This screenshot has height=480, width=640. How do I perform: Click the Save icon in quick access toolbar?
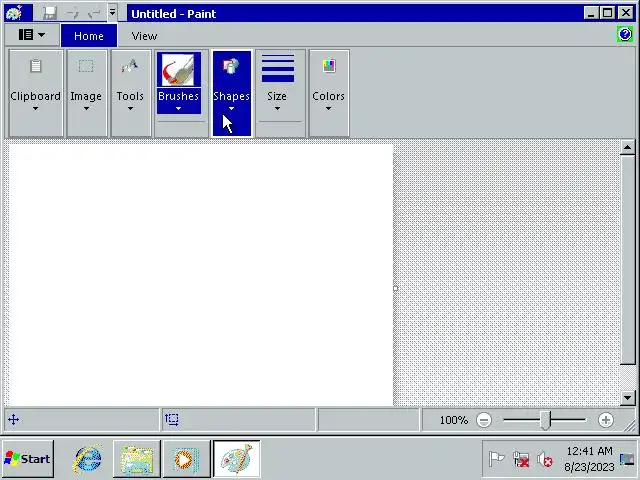tap(50, 13)
